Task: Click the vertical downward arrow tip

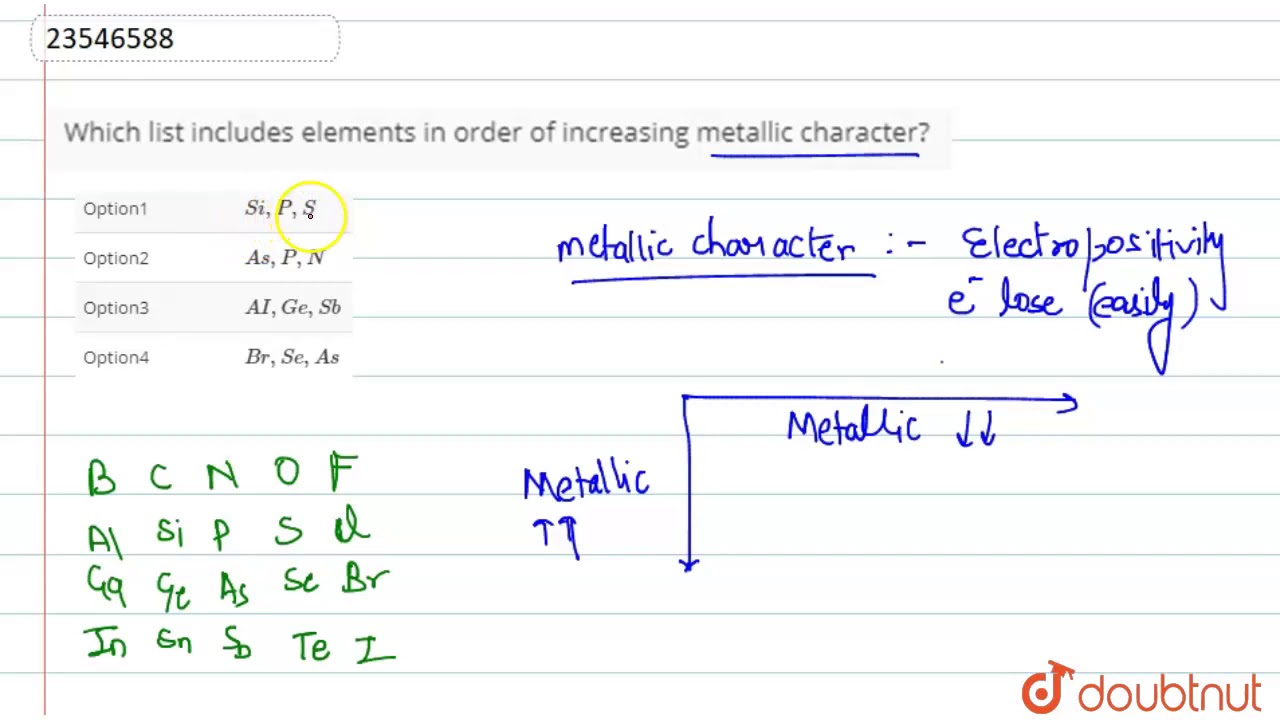Action: [x=689, y=565]
